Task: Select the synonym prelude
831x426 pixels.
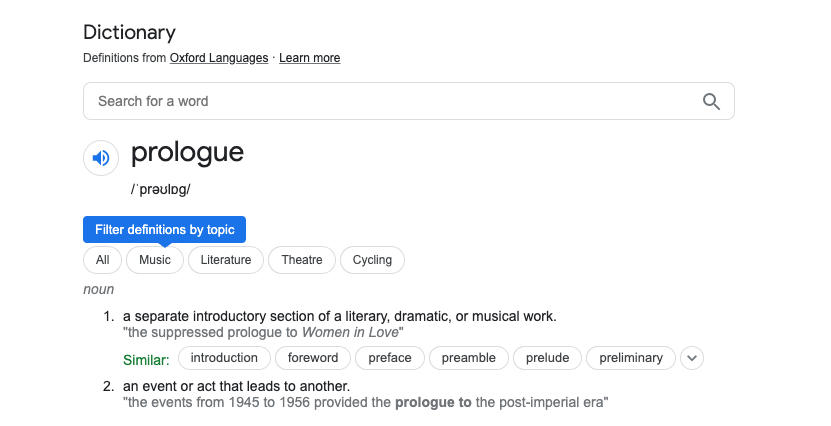Action: tap(547, 358)
